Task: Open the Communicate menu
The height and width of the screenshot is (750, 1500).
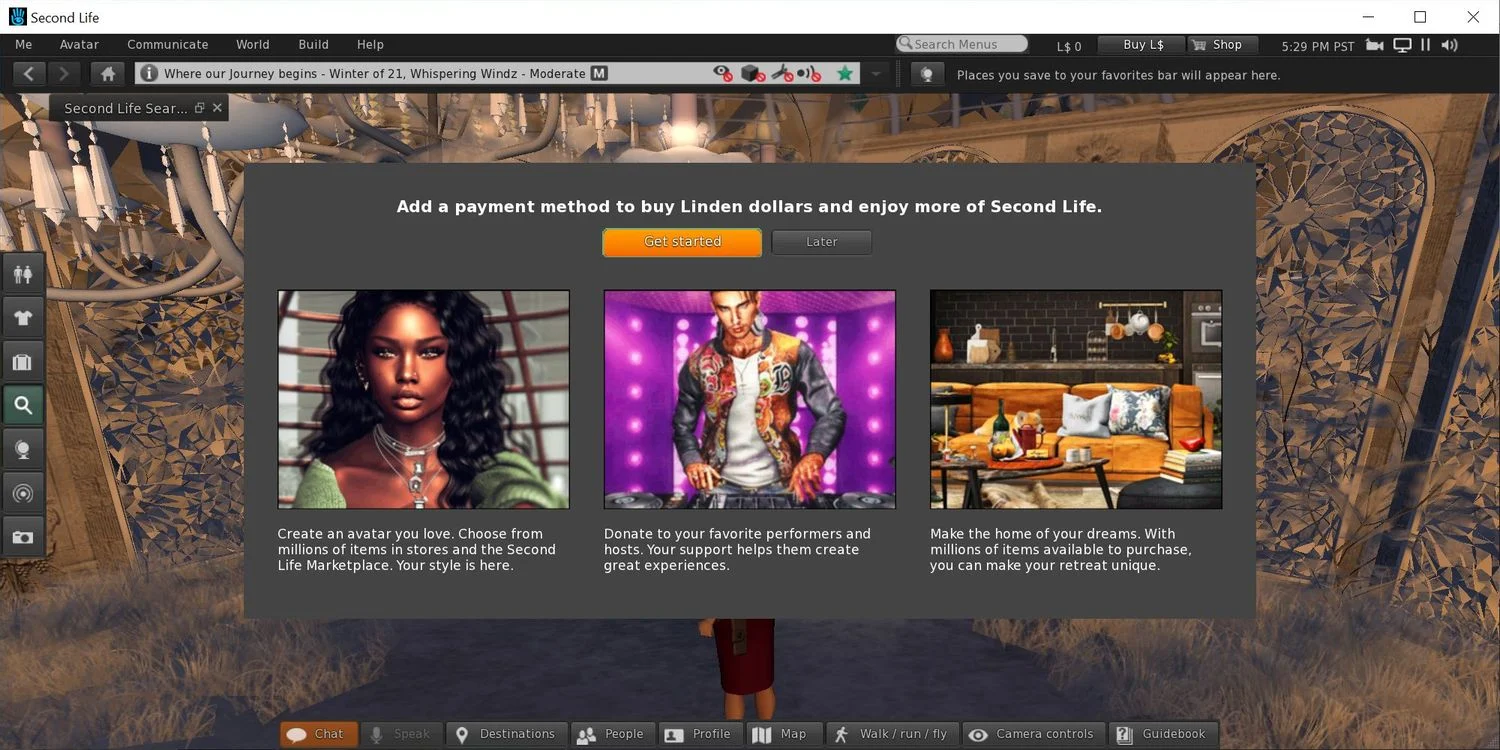Action: tap(168, 45)
